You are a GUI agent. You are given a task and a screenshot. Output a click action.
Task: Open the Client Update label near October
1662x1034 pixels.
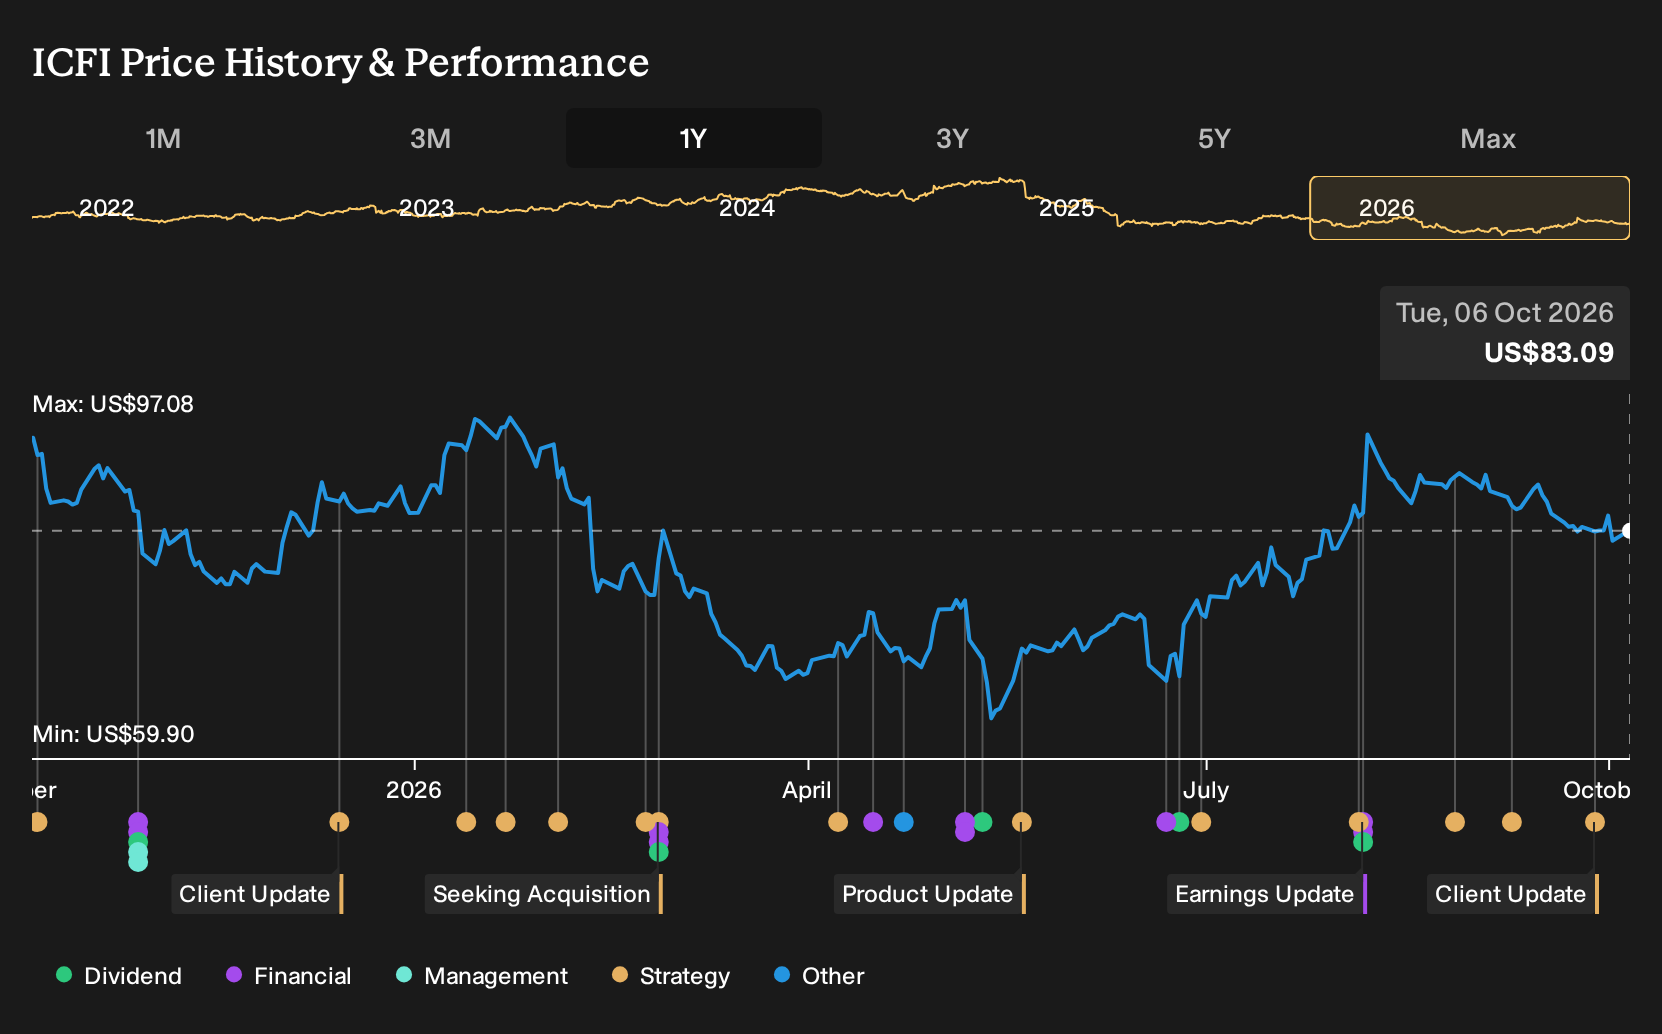point(1512,894)
